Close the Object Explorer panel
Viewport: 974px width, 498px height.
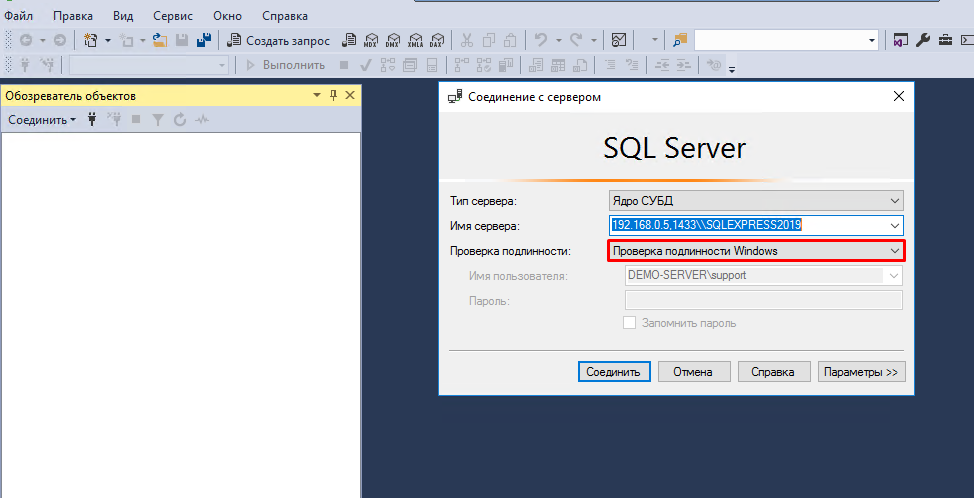350,96
